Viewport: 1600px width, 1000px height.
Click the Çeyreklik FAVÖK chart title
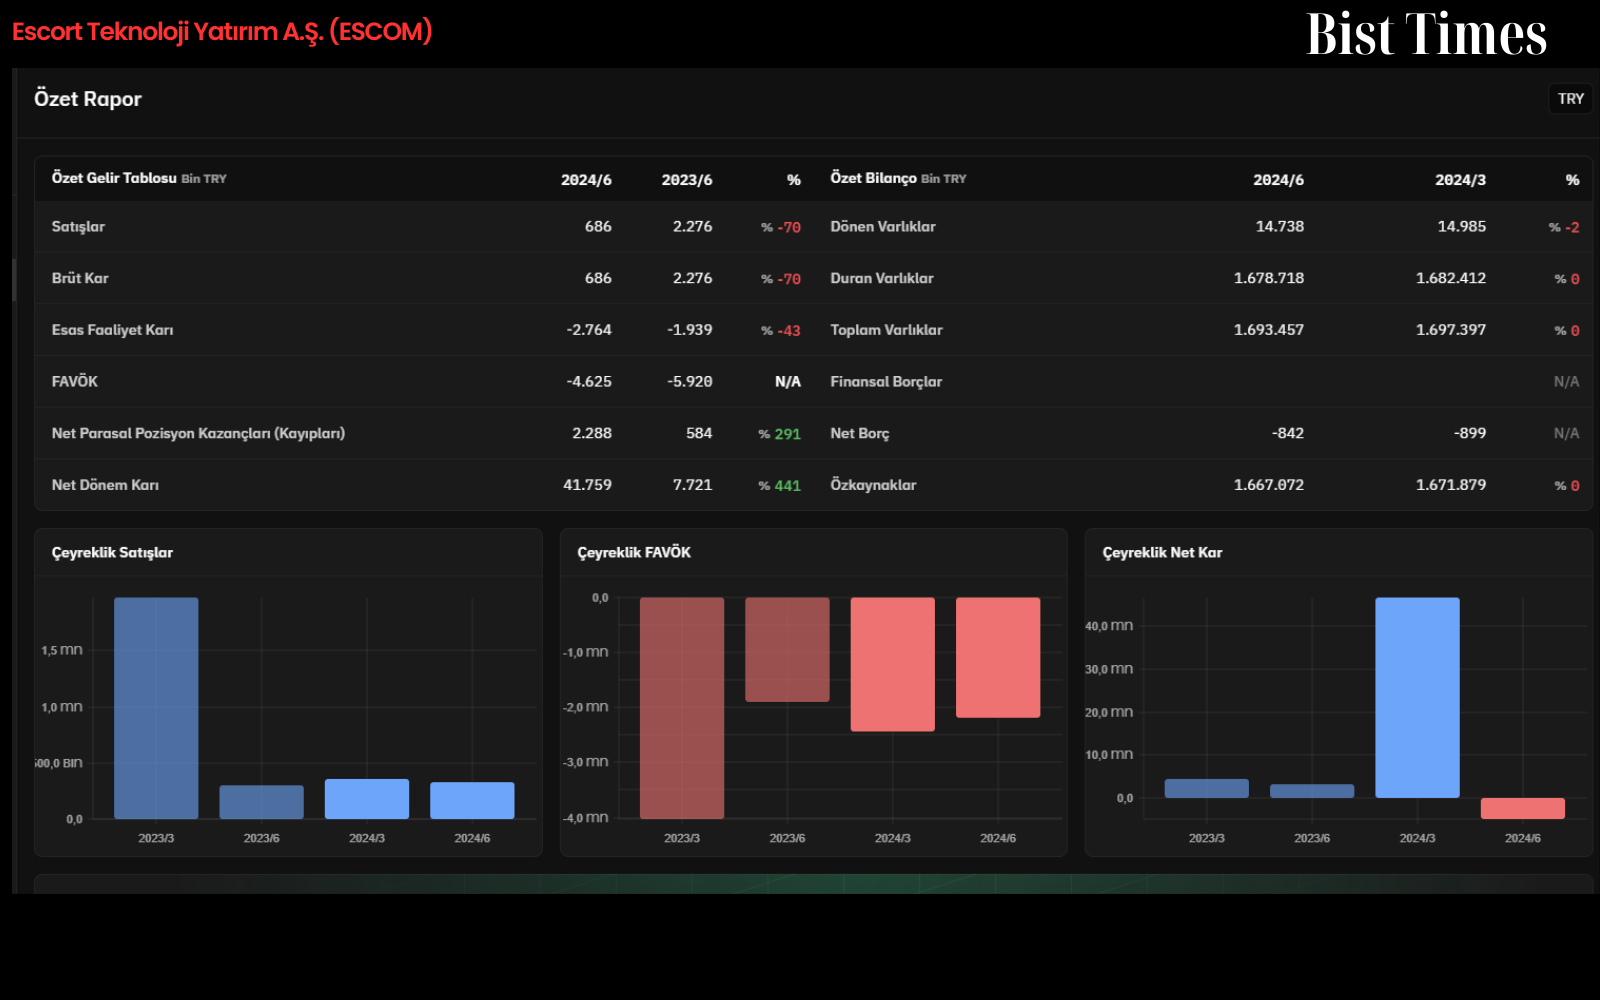pos(634,553)
